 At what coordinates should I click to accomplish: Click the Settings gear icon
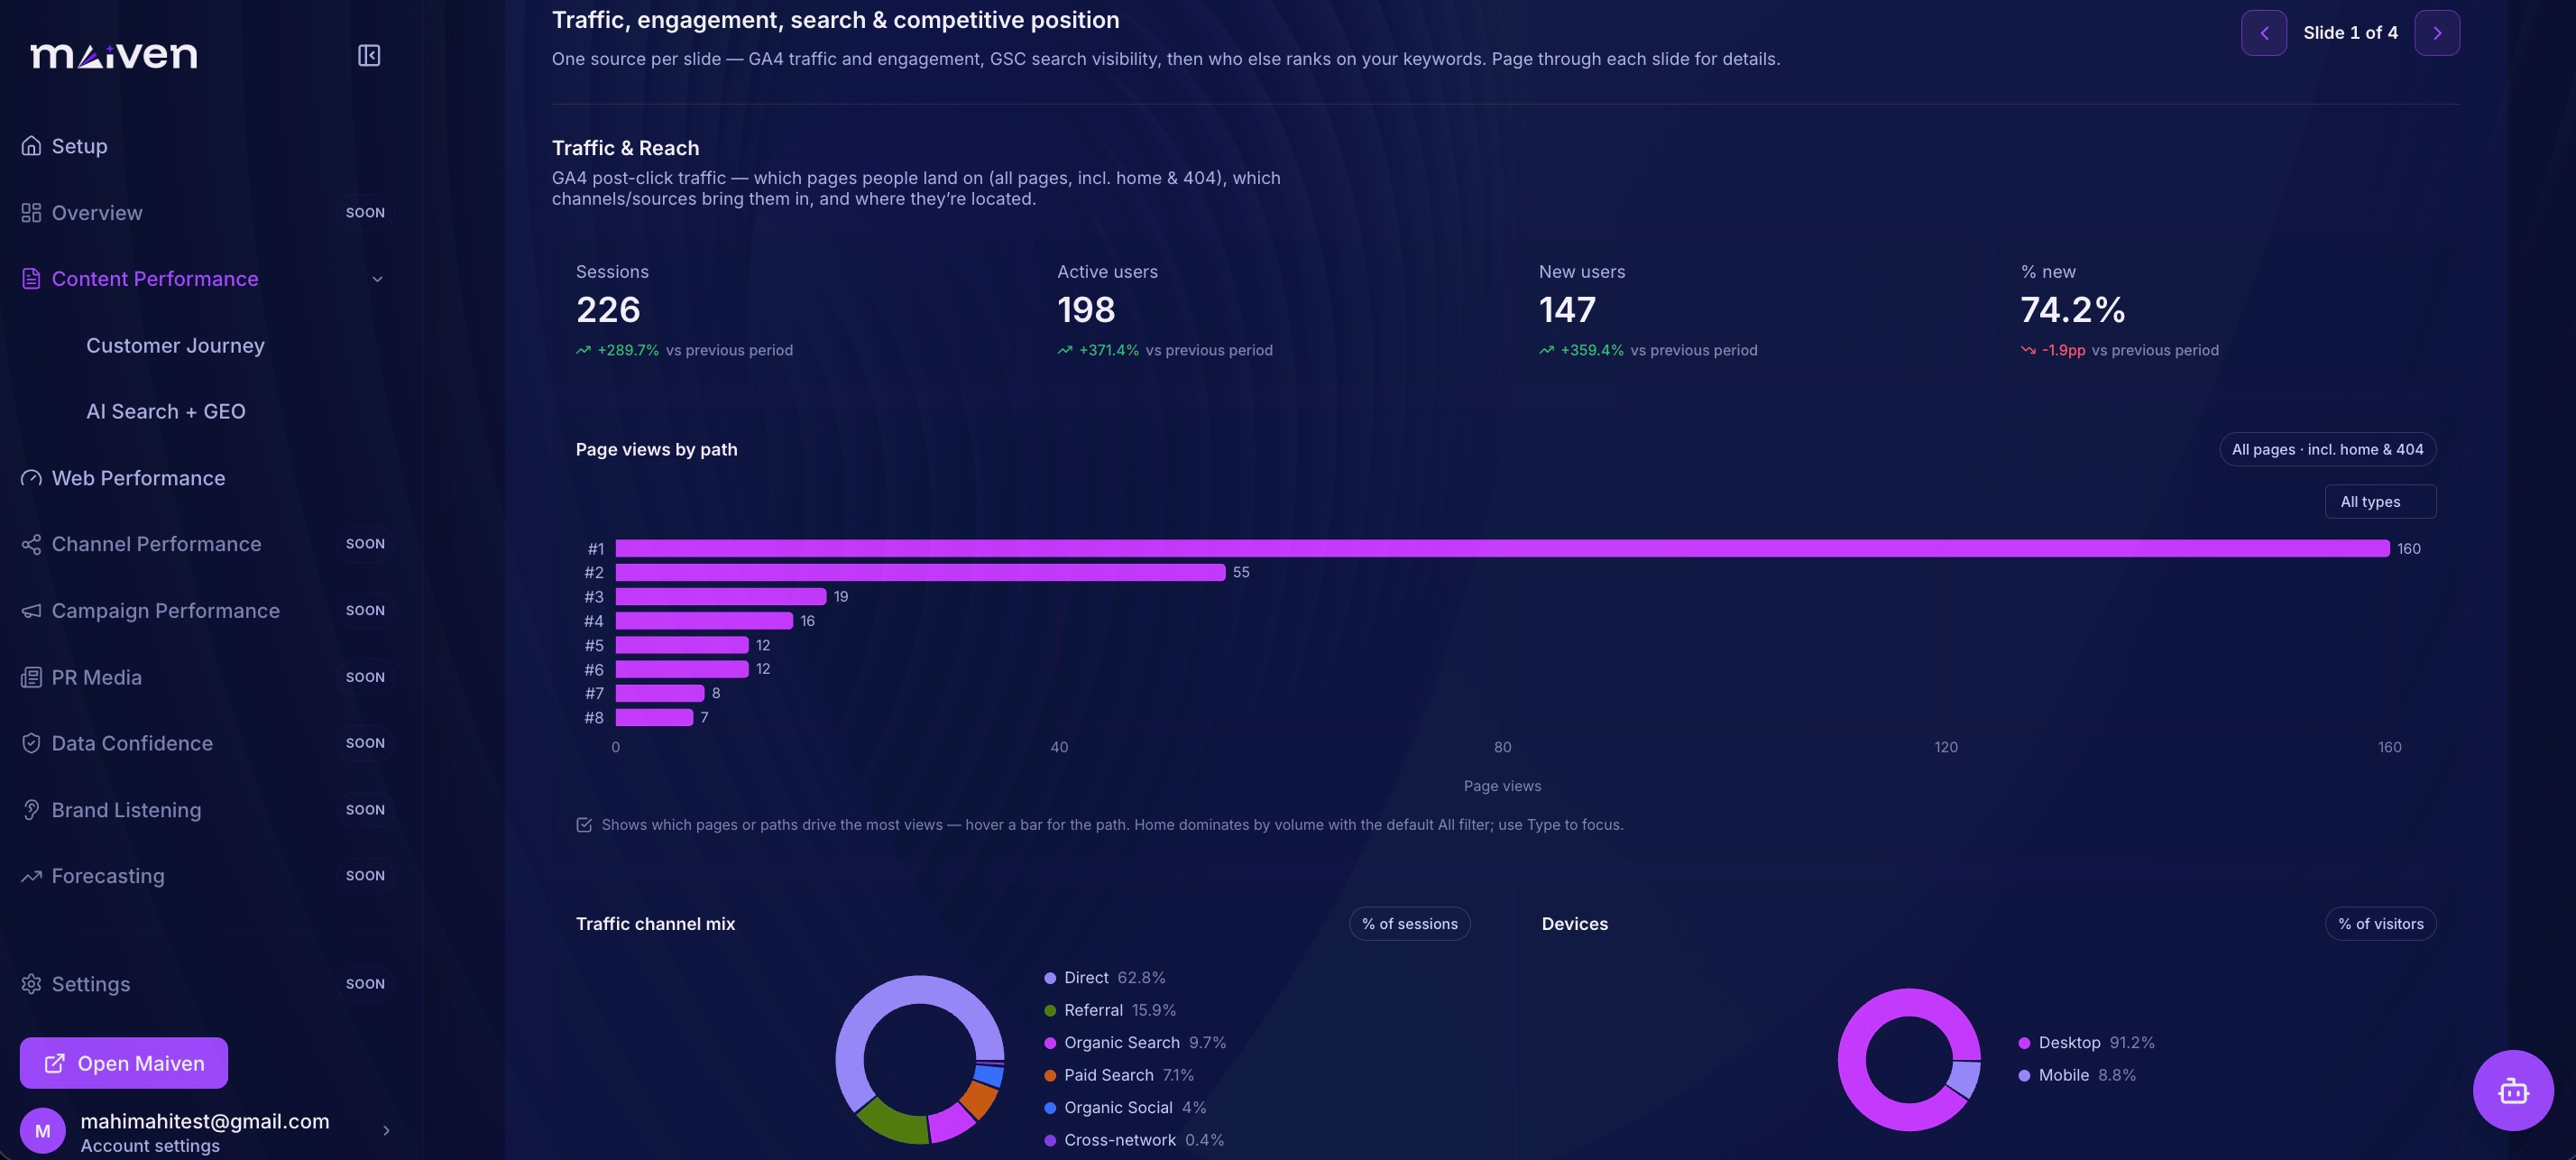[31, 984]
